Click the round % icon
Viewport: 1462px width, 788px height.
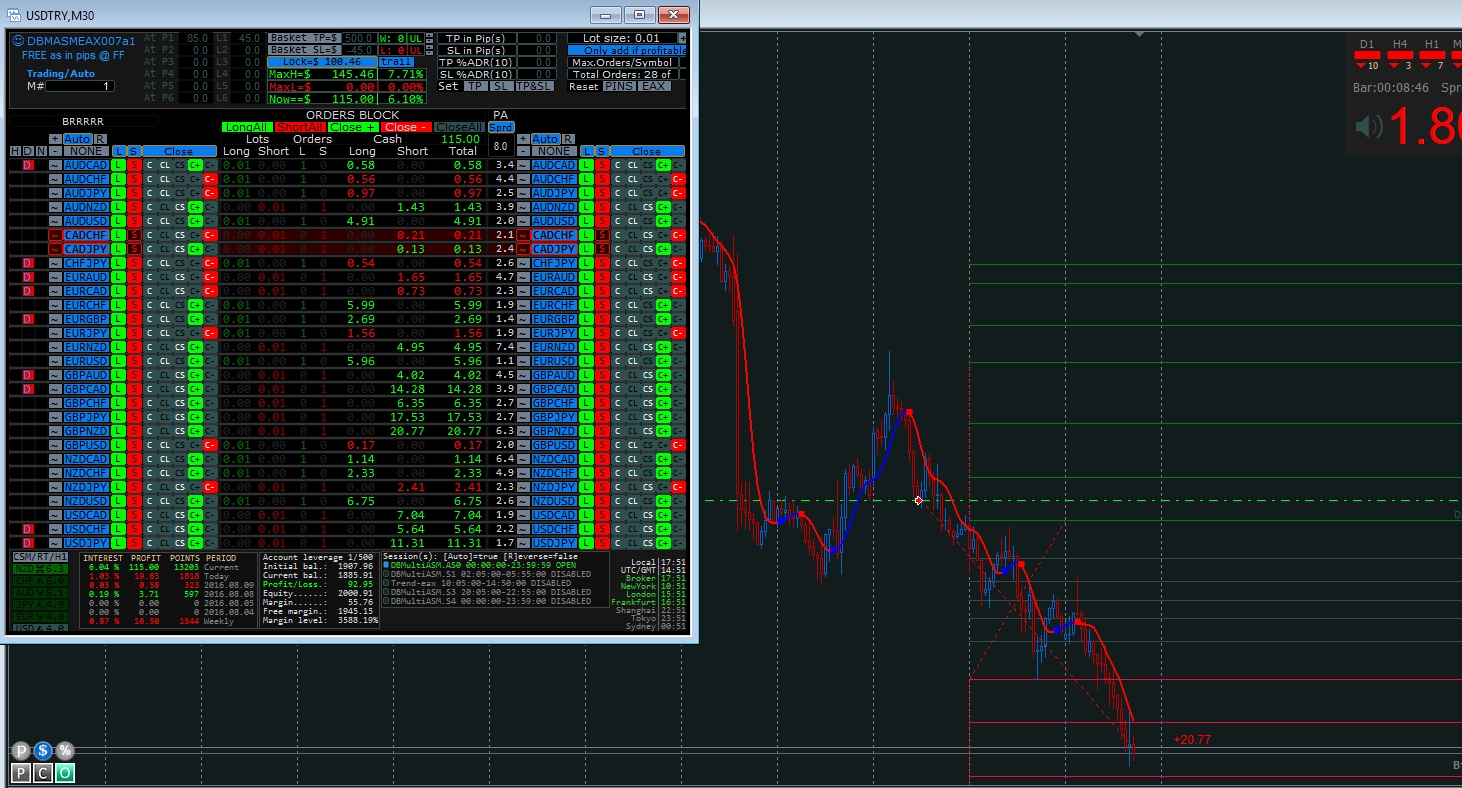65,750
